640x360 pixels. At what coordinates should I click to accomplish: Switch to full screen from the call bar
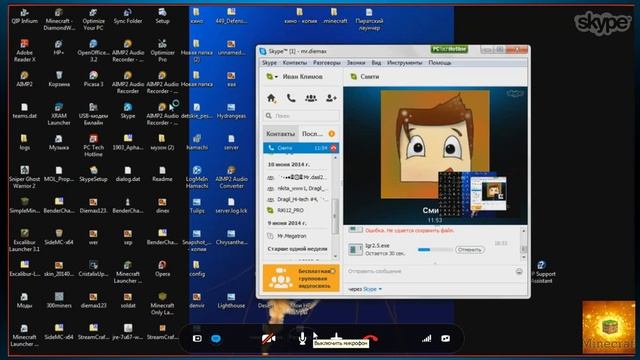click(446, 338)
